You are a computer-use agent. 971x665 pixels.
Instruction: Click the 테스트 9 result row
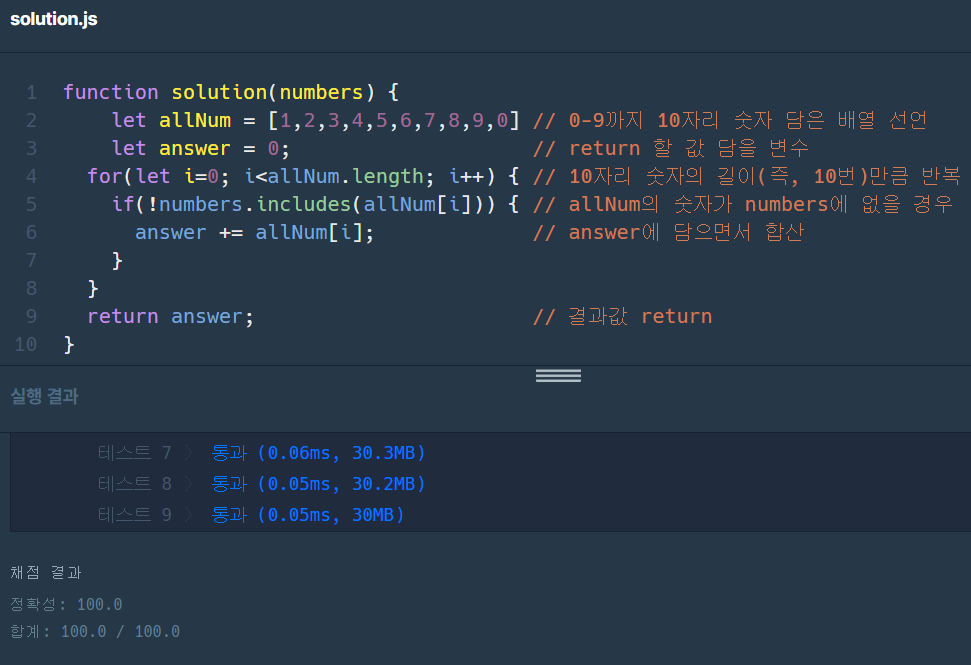pyautogui.click(x=251, y=515)
